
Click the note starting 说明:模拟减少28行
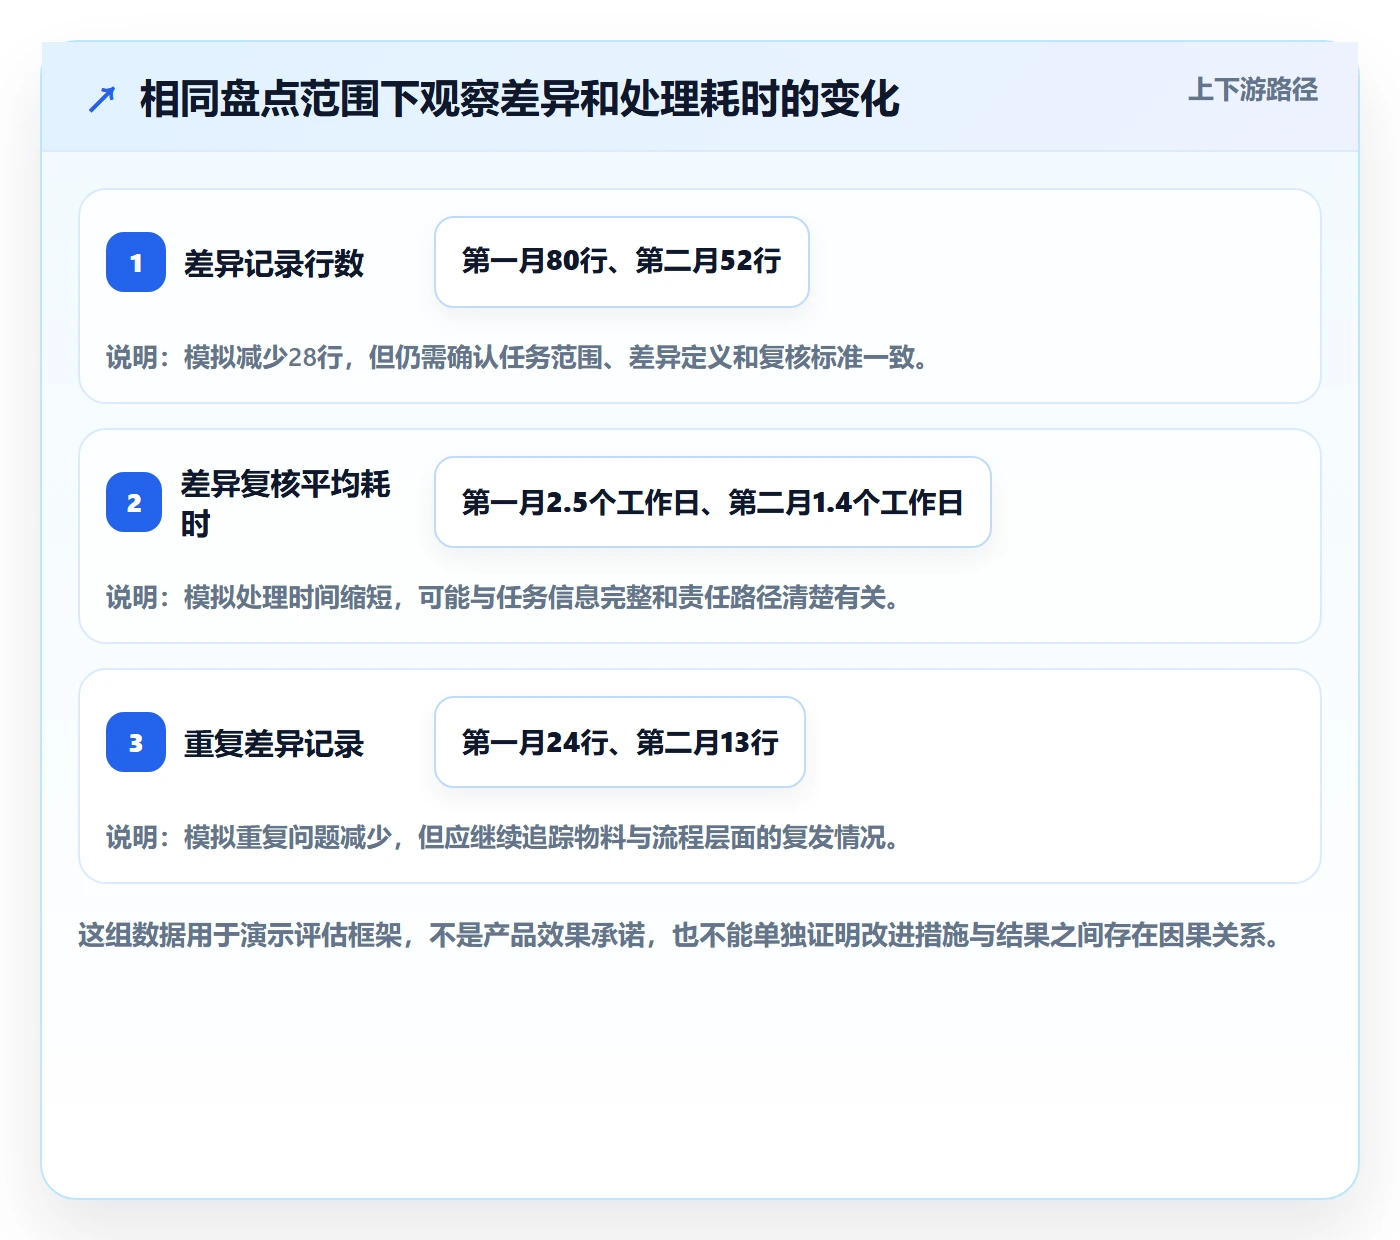tap(519, 357)
